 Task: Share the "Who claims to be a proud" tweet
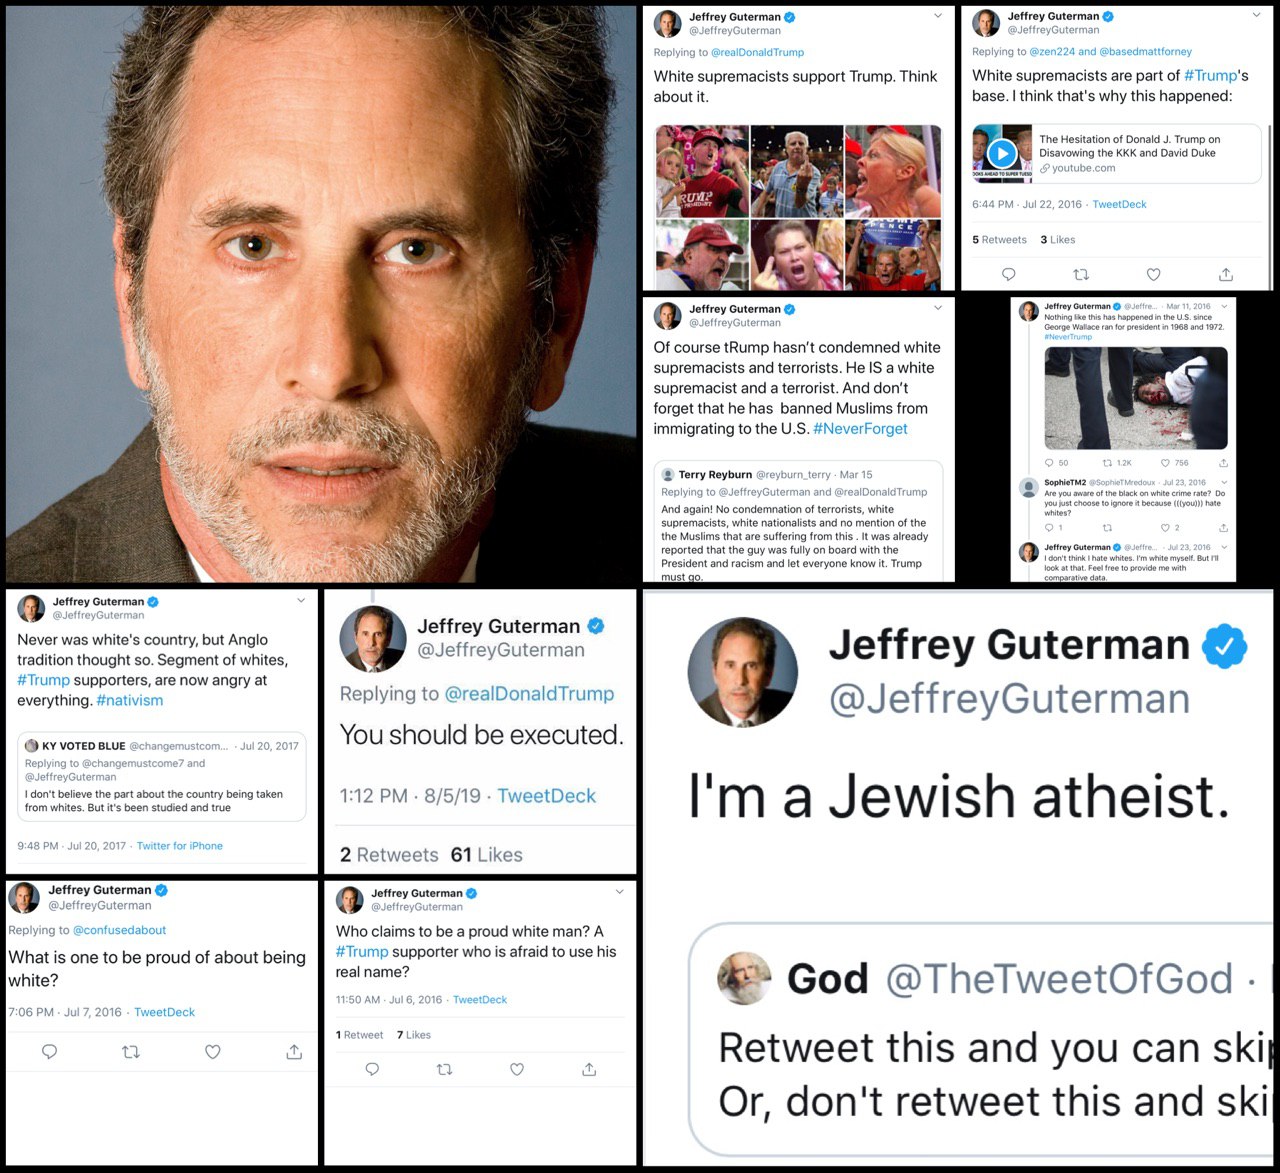tap(589, 1069)
